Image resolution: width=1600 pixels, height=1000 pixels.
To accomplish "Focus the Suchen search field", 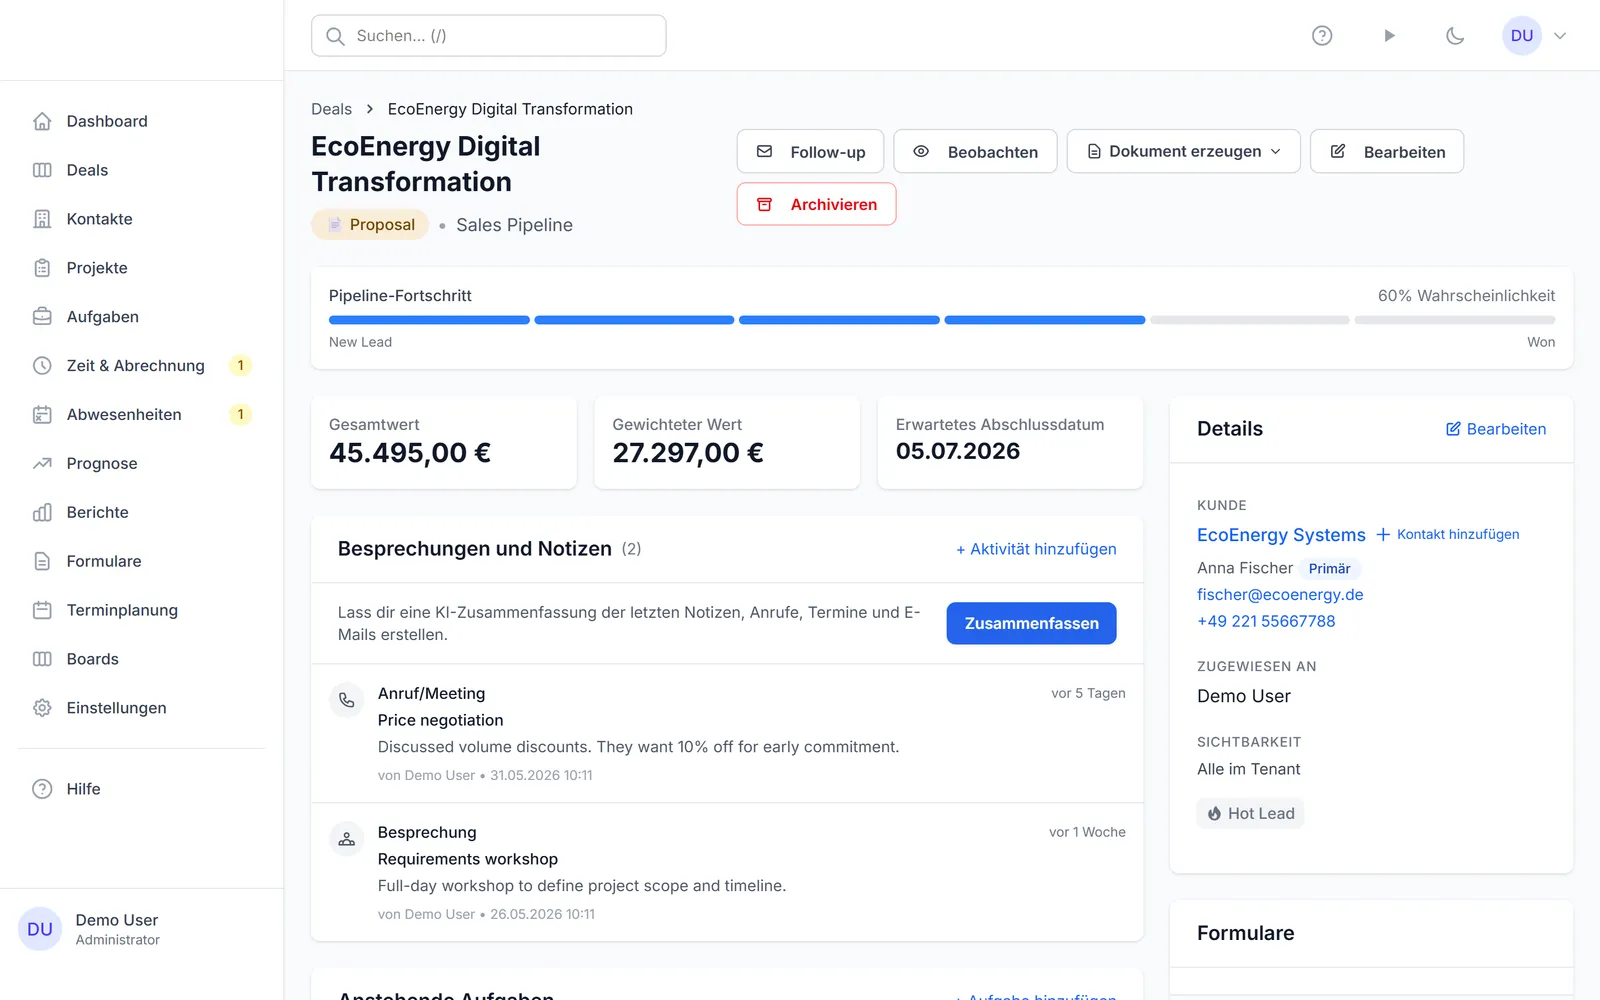I will click(x=488, y=36).
